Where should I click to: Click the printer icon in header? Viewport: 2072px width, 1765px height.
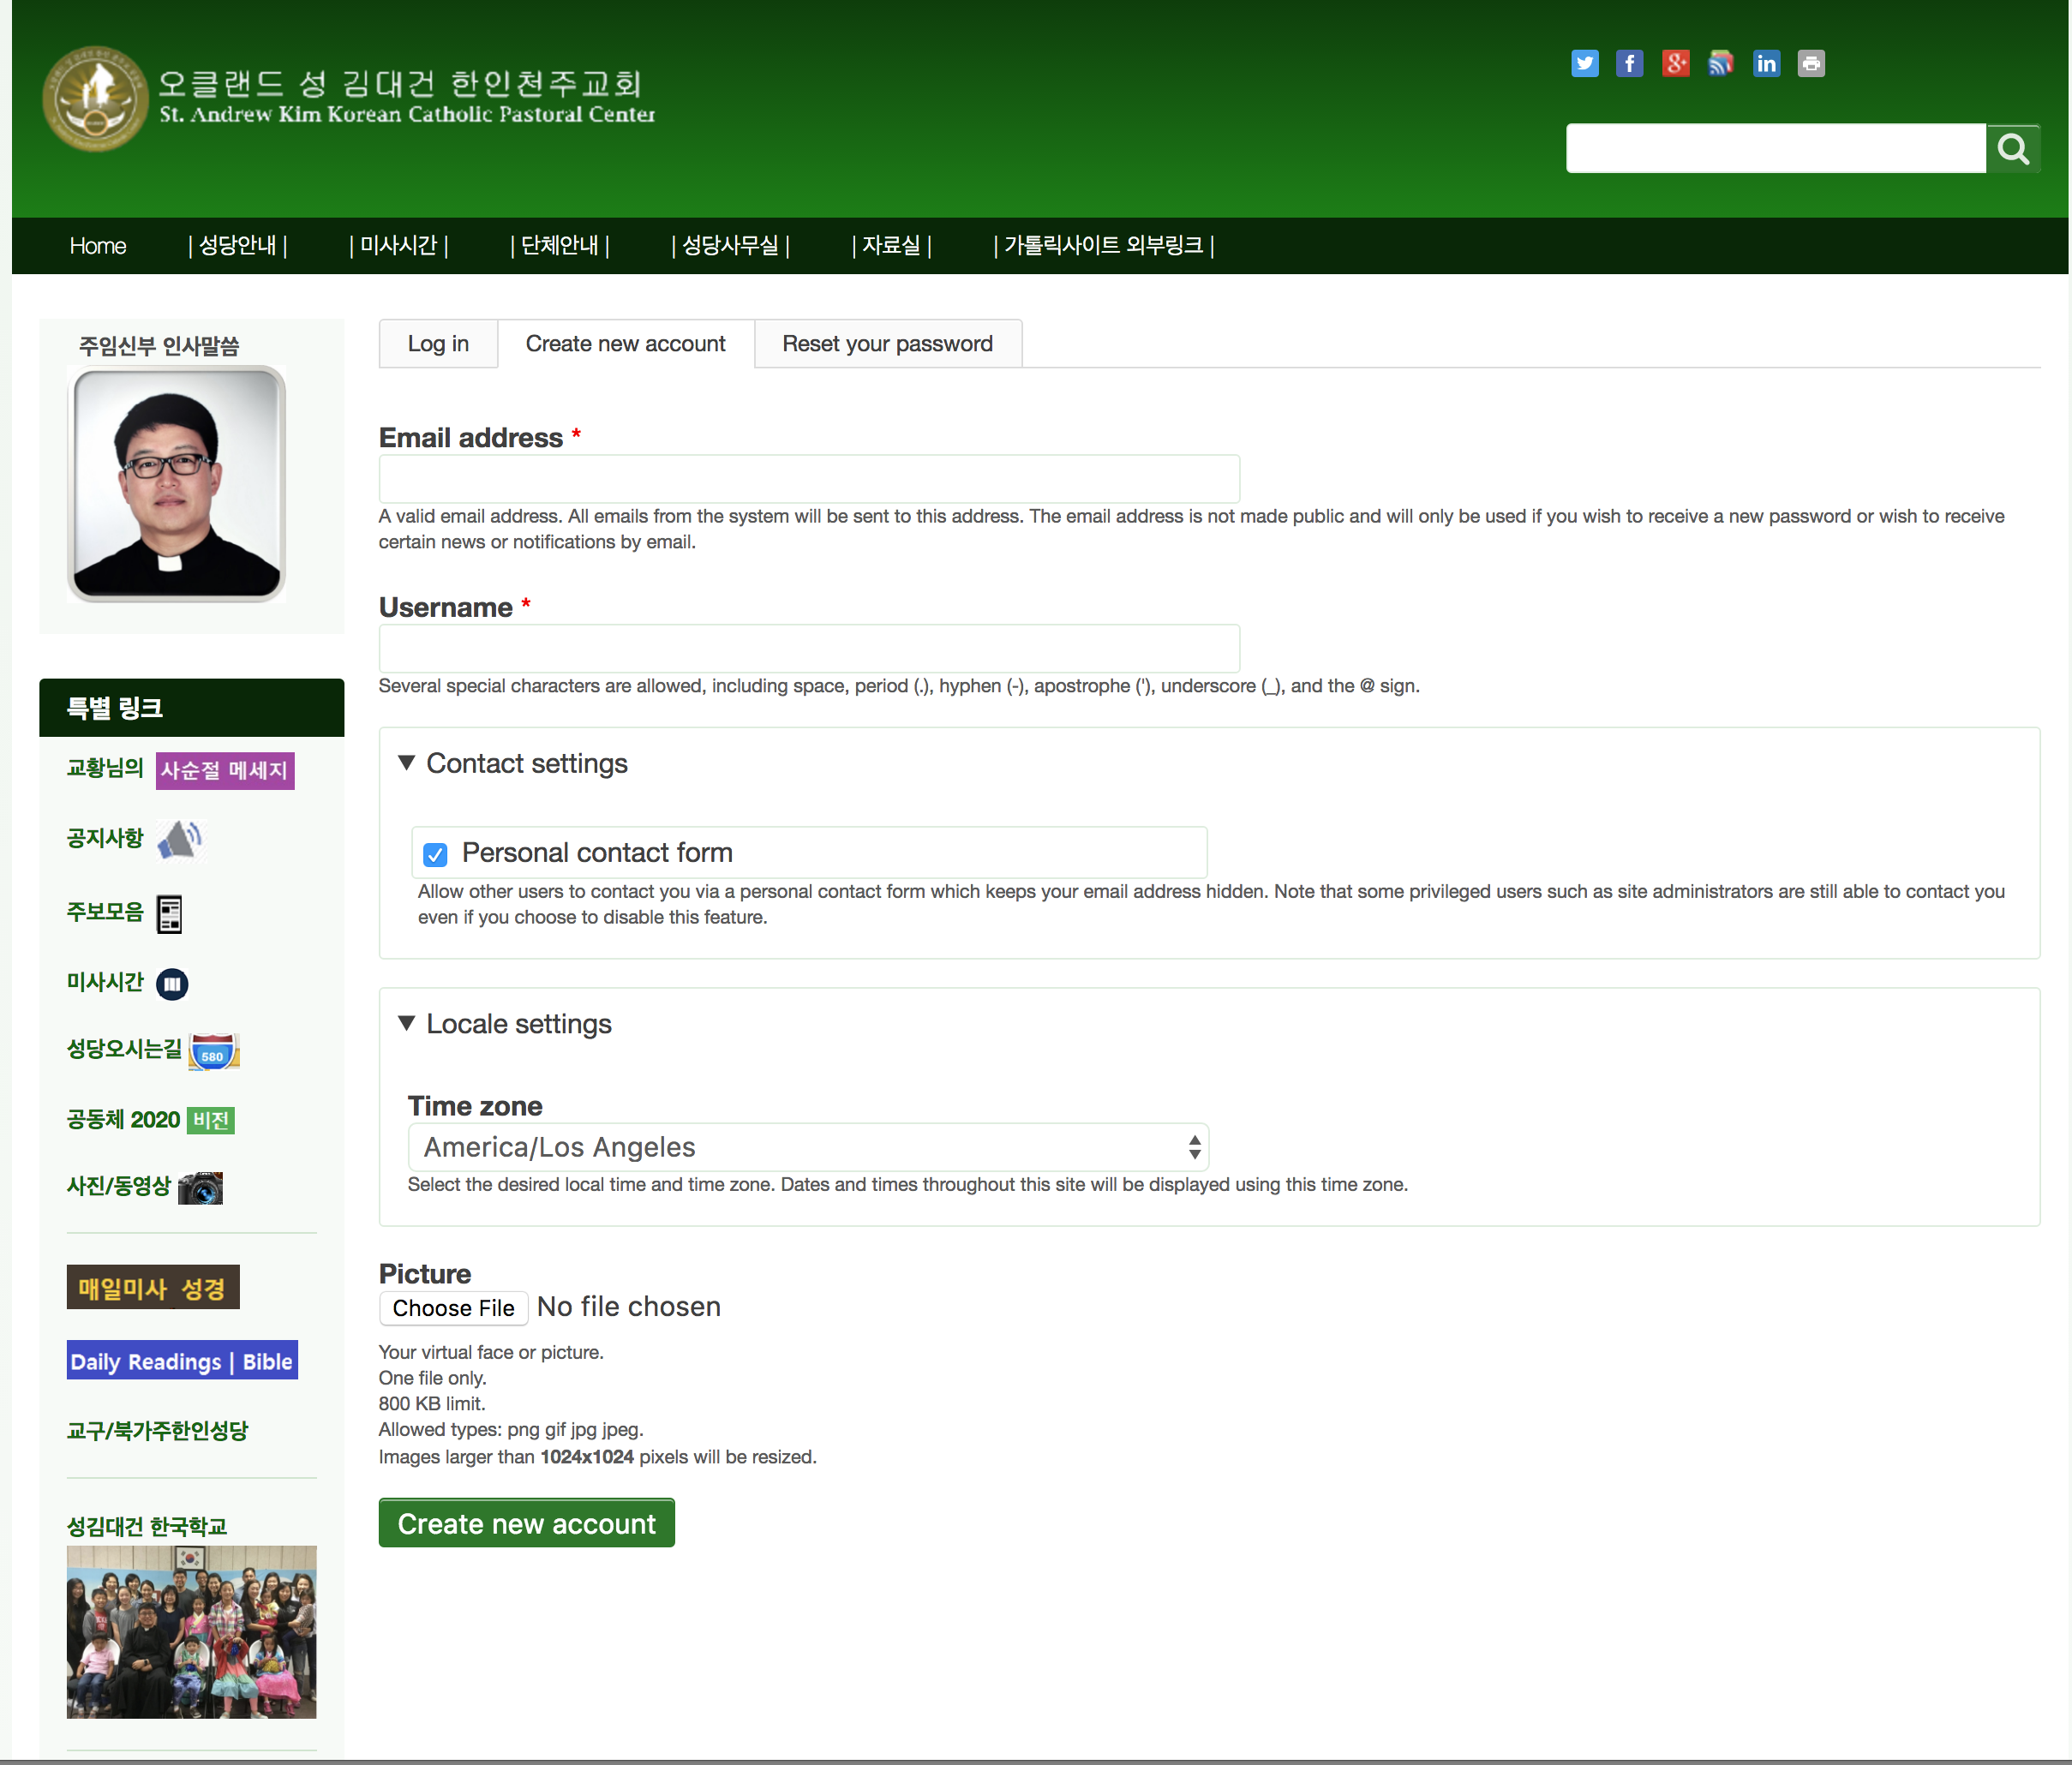point(1811,64)
